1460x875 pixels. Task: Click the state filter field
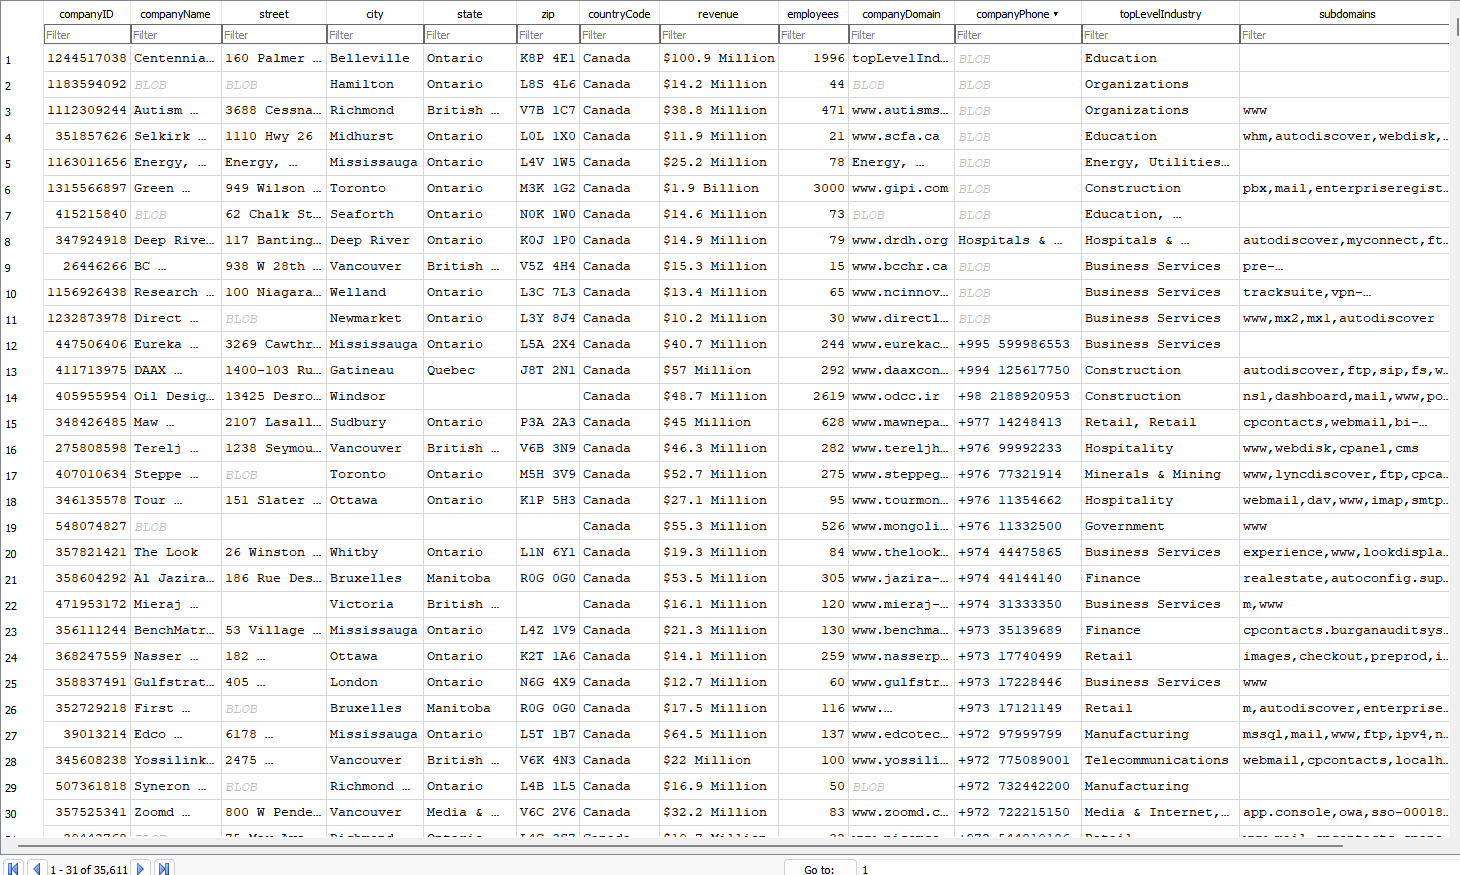pos(470,35)
